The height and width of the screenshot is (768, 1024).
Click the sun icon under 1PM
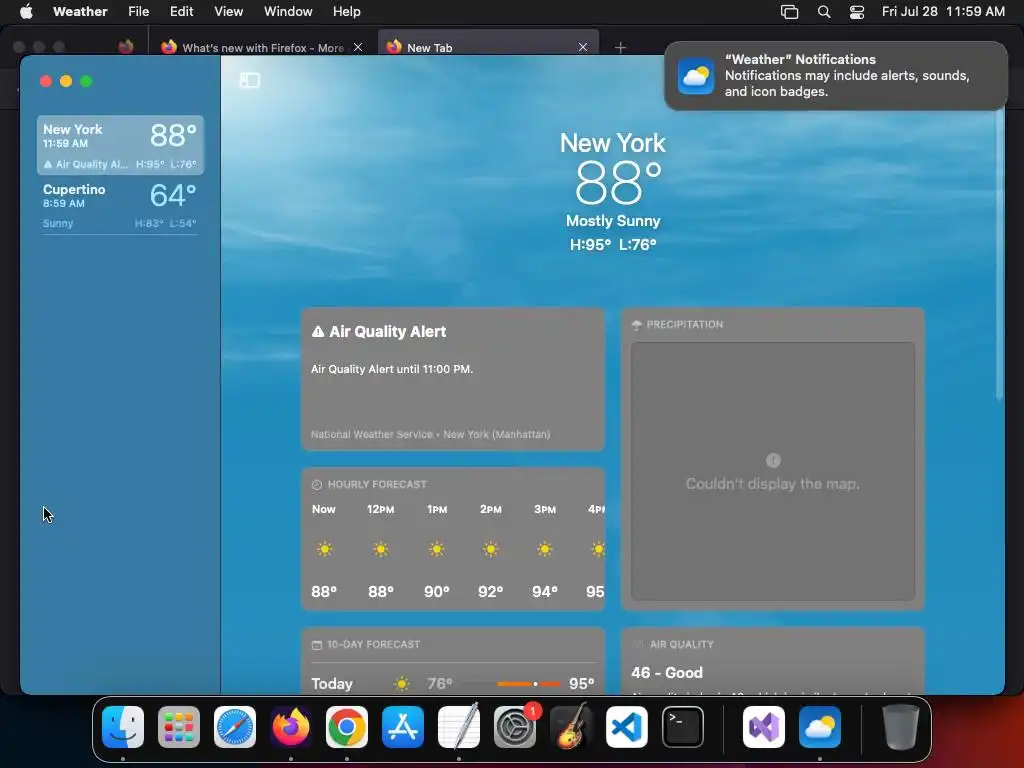pyautogui.click(x=437, y=549)
